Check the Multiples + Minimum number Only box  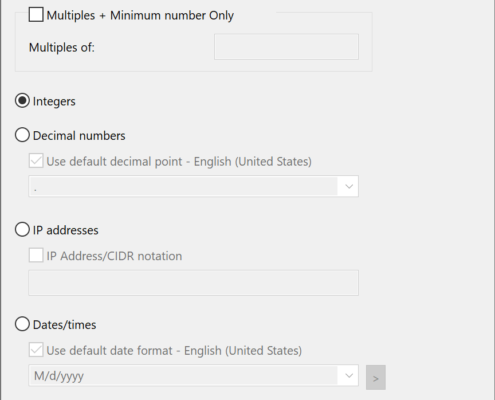click(x=36, y=15)
